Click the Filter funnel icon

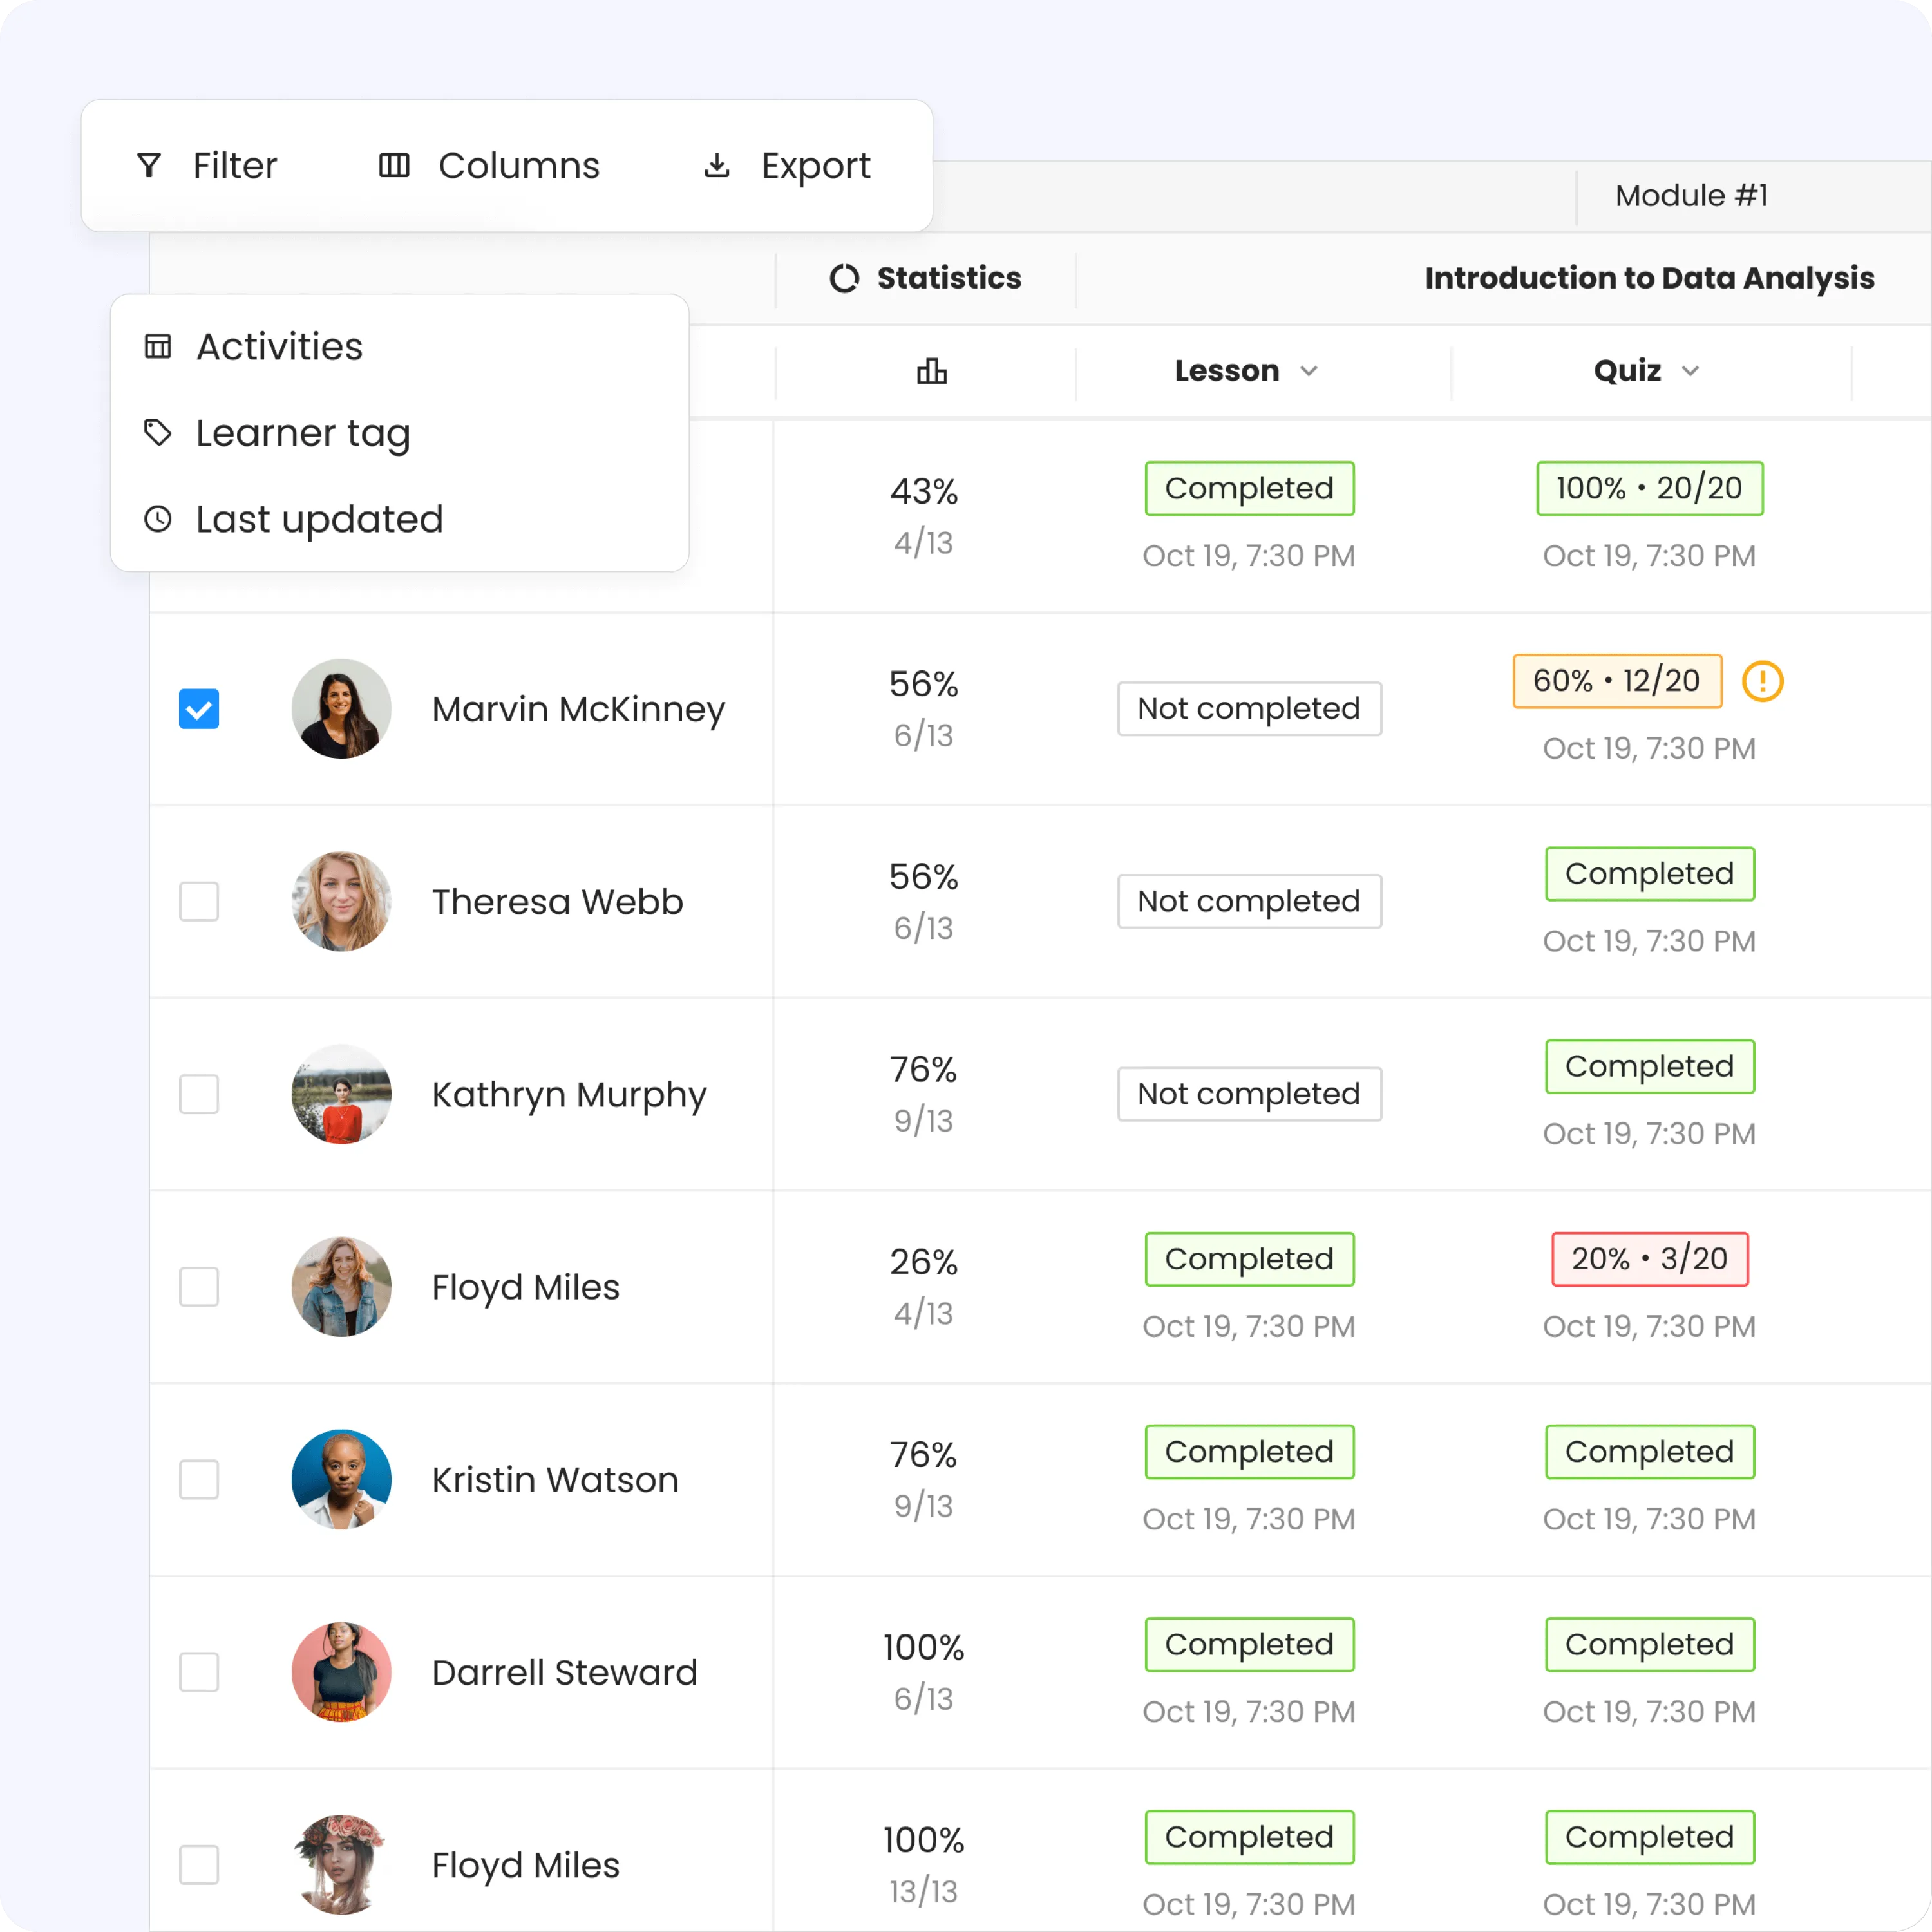(149, 166)
